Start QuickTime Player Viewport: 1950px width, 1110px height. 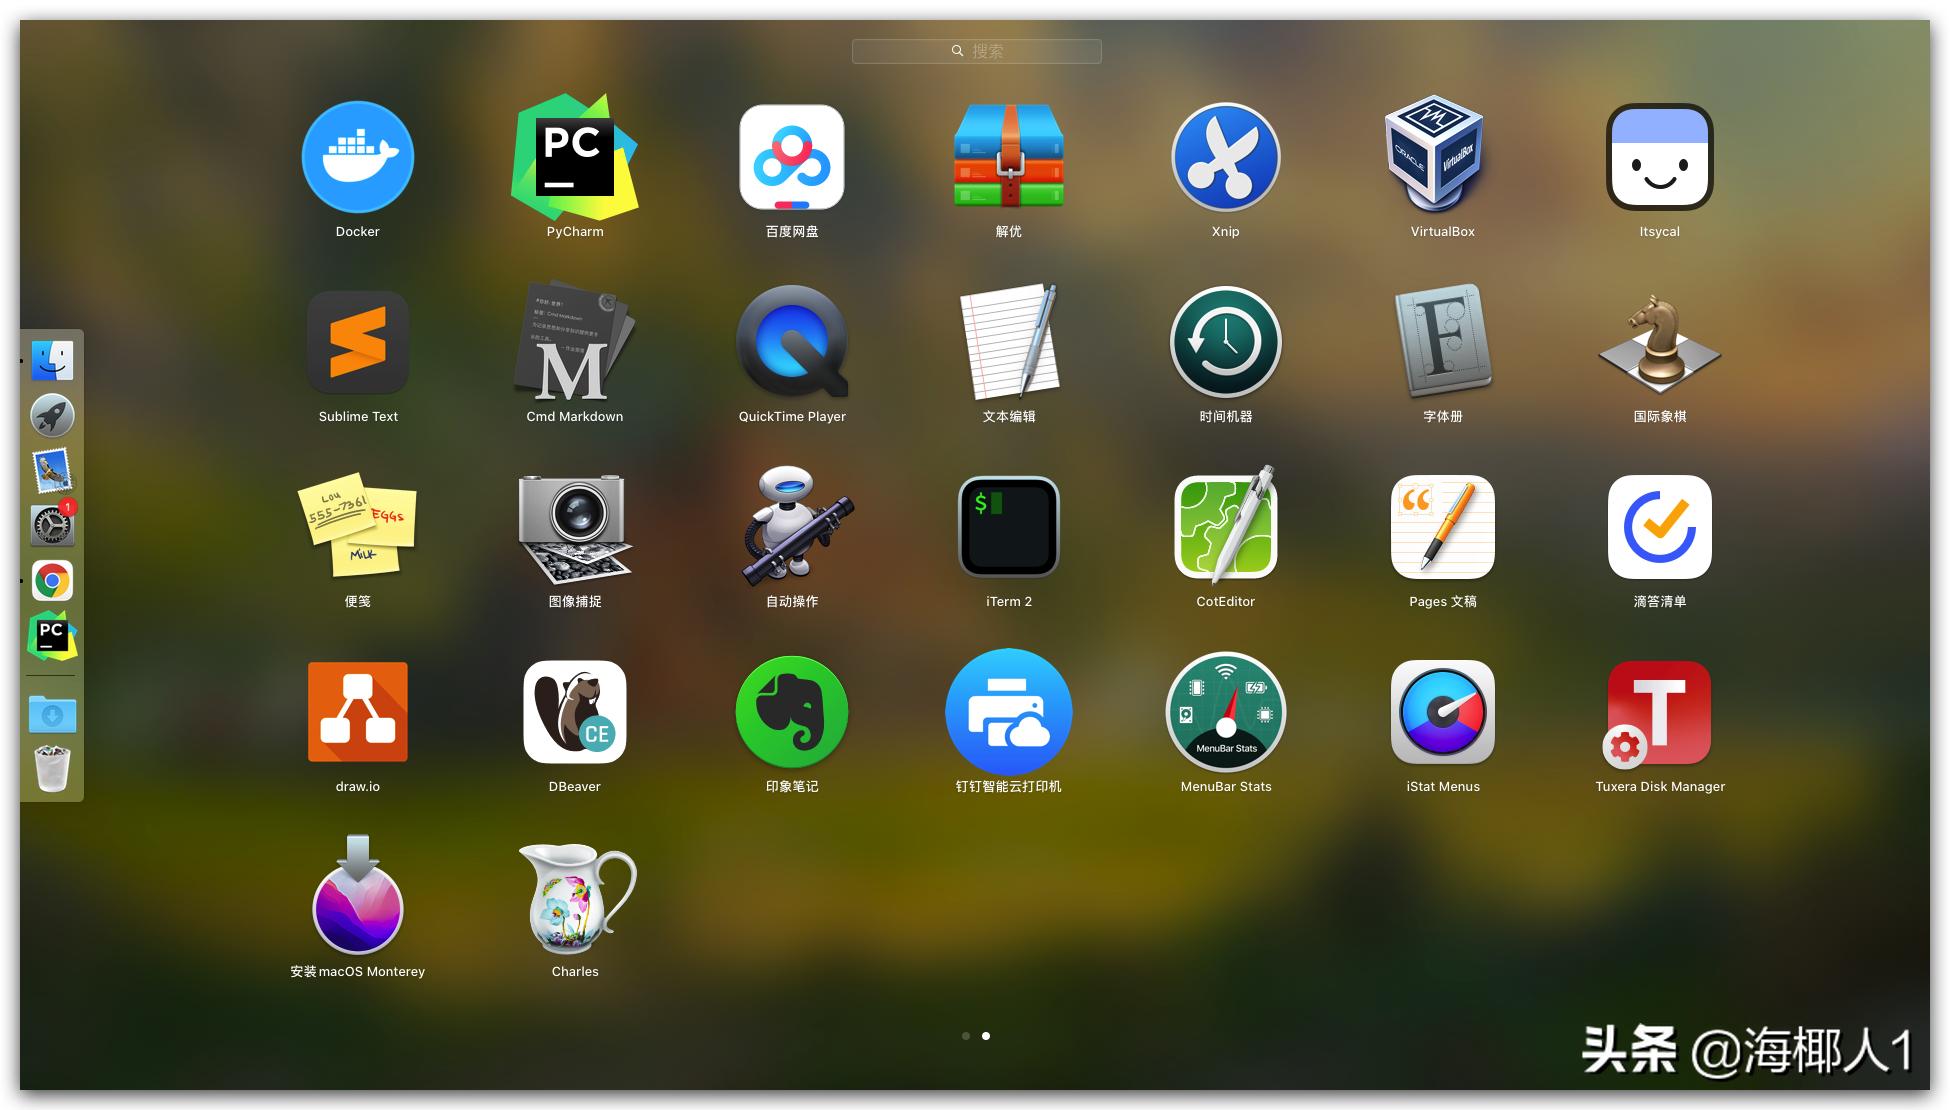(x=791, y=342)
